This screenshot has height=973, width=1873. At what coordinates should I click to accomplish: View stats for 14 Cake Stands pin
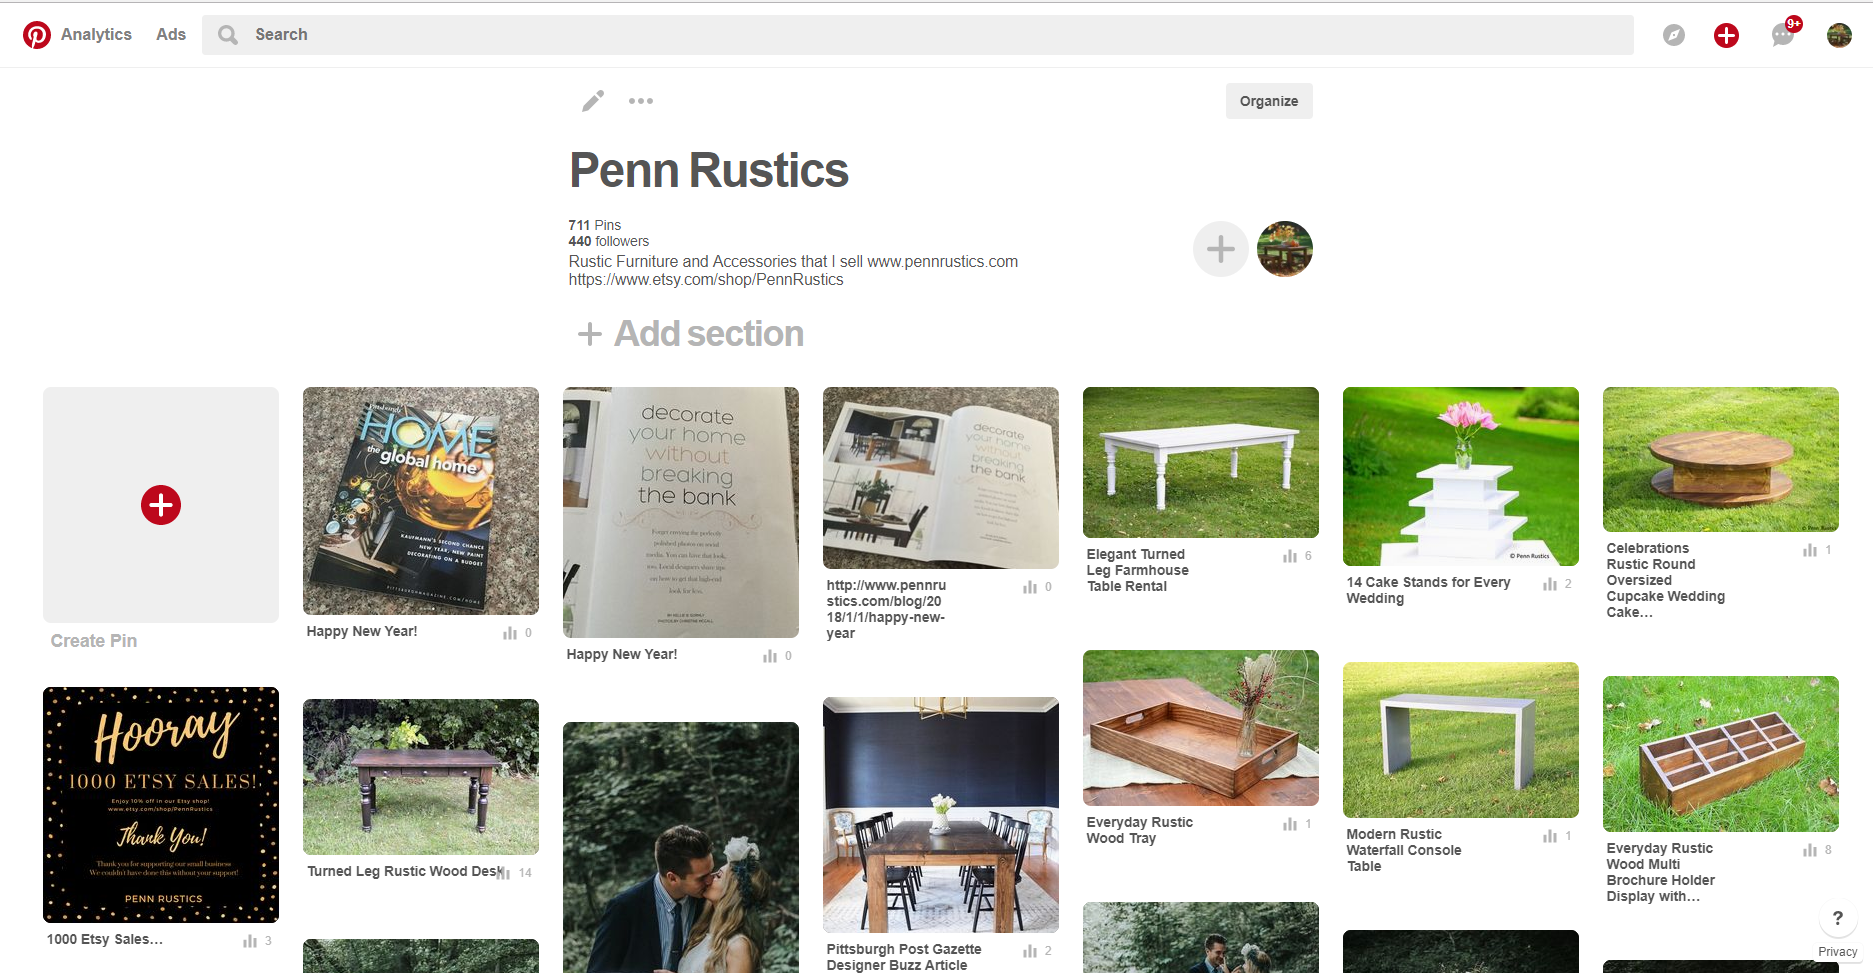tap(1550, 584)
